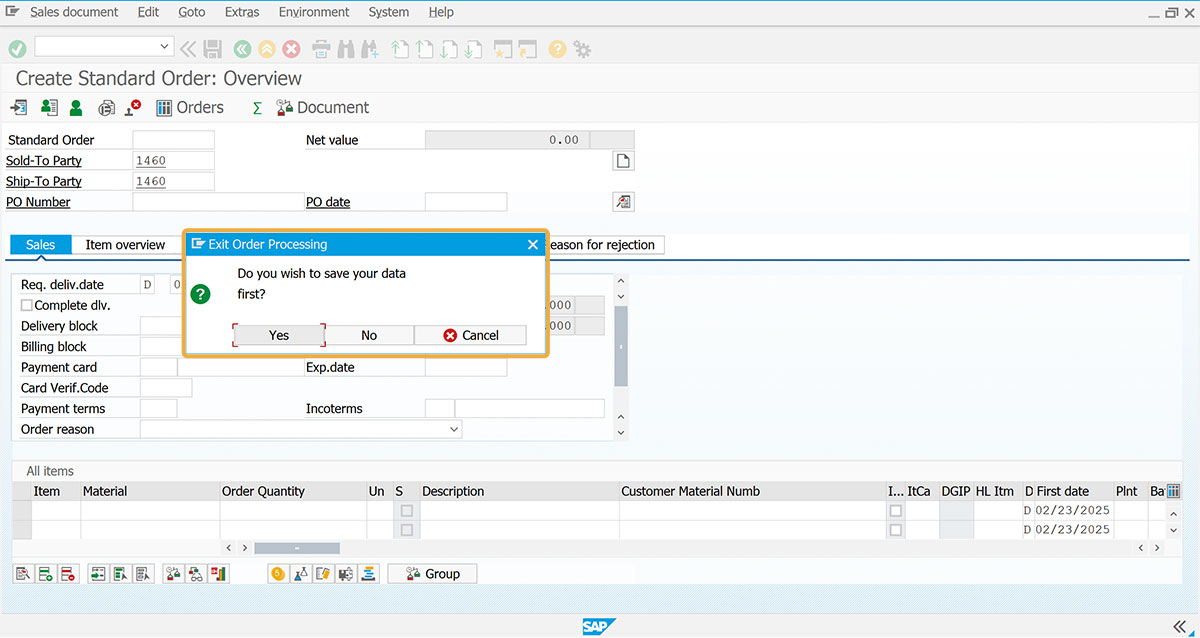Open the Goto menu
This screenshot has width=1200, height=638.
coord(192,12)
